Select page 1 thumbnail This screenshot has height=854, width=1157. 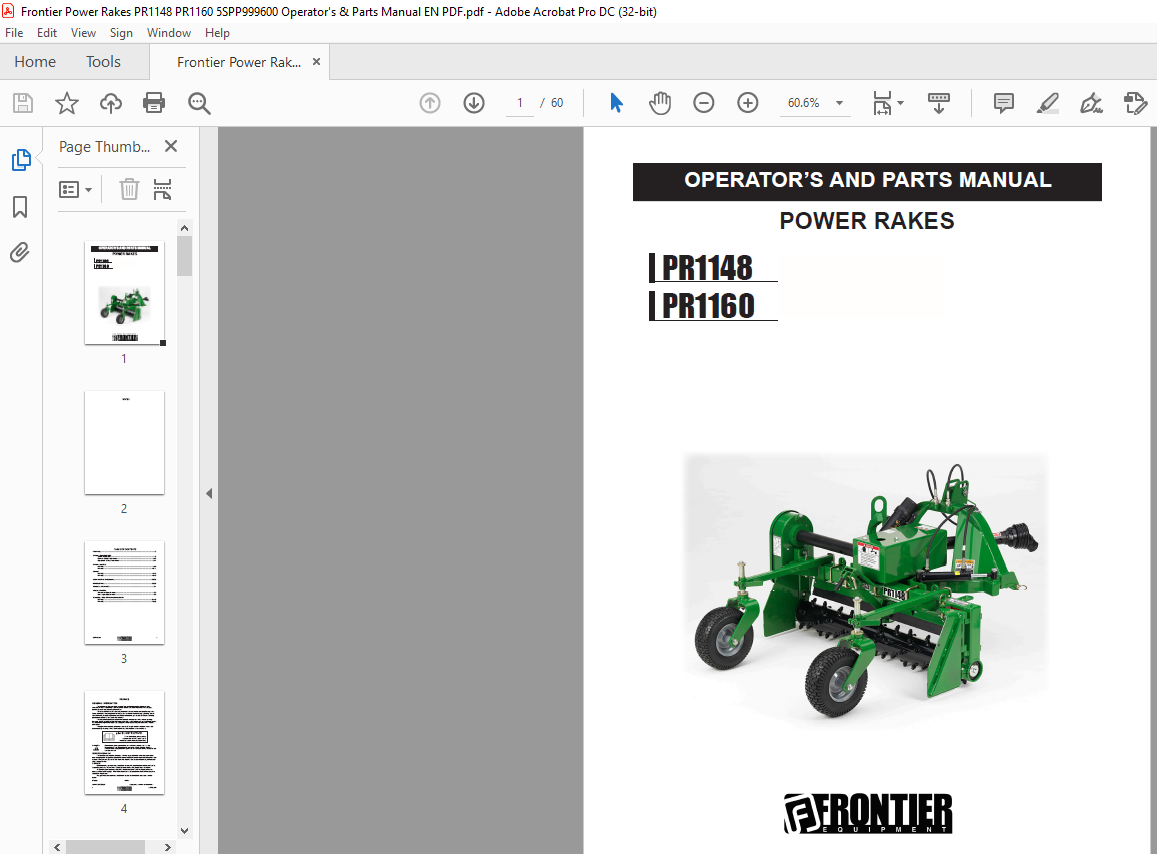tap(124, 293)
